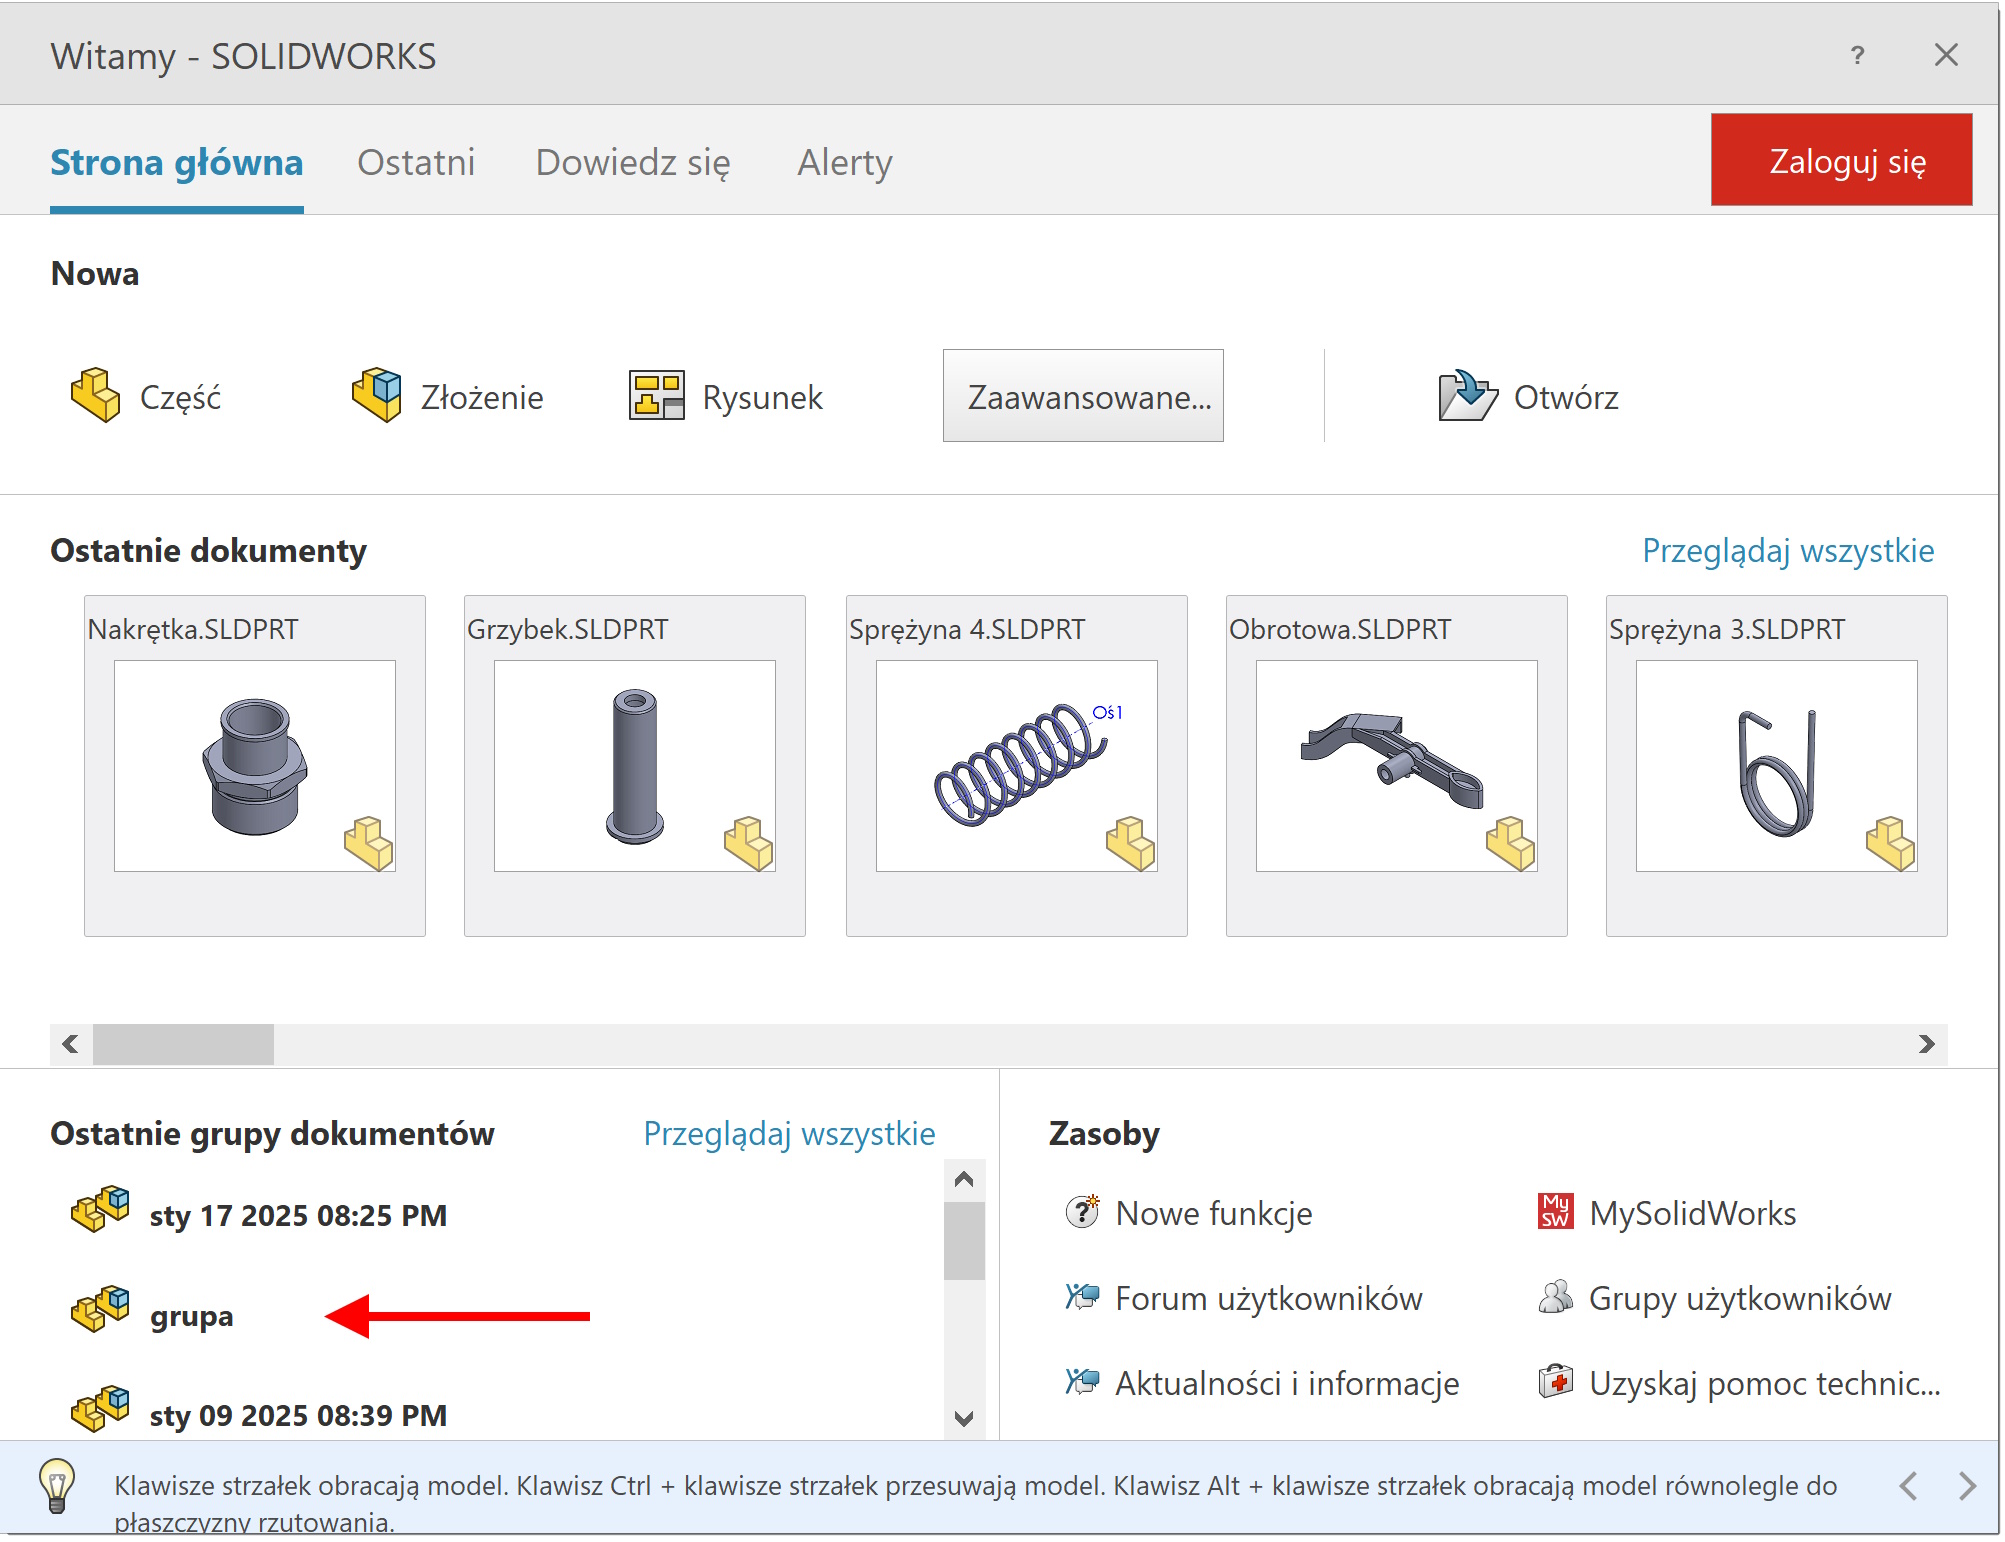
Task: Click the Złożenie (new assembly) icon
Action: 377,396
